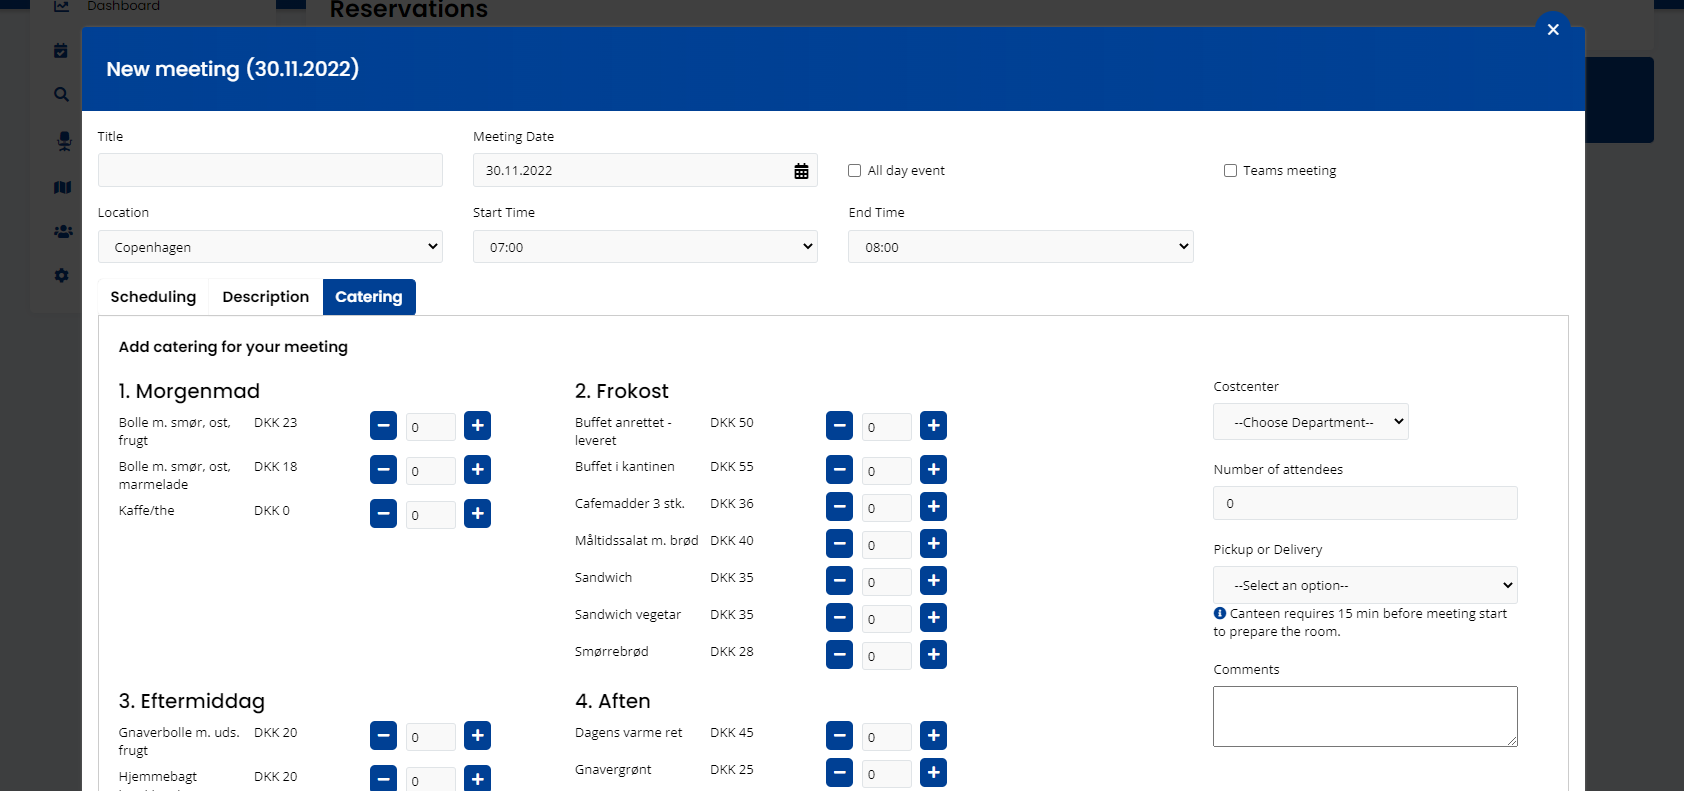Open the calendar icon in the left sidebar
Viewport: 1684px width, 791px height.
[61, 50]
